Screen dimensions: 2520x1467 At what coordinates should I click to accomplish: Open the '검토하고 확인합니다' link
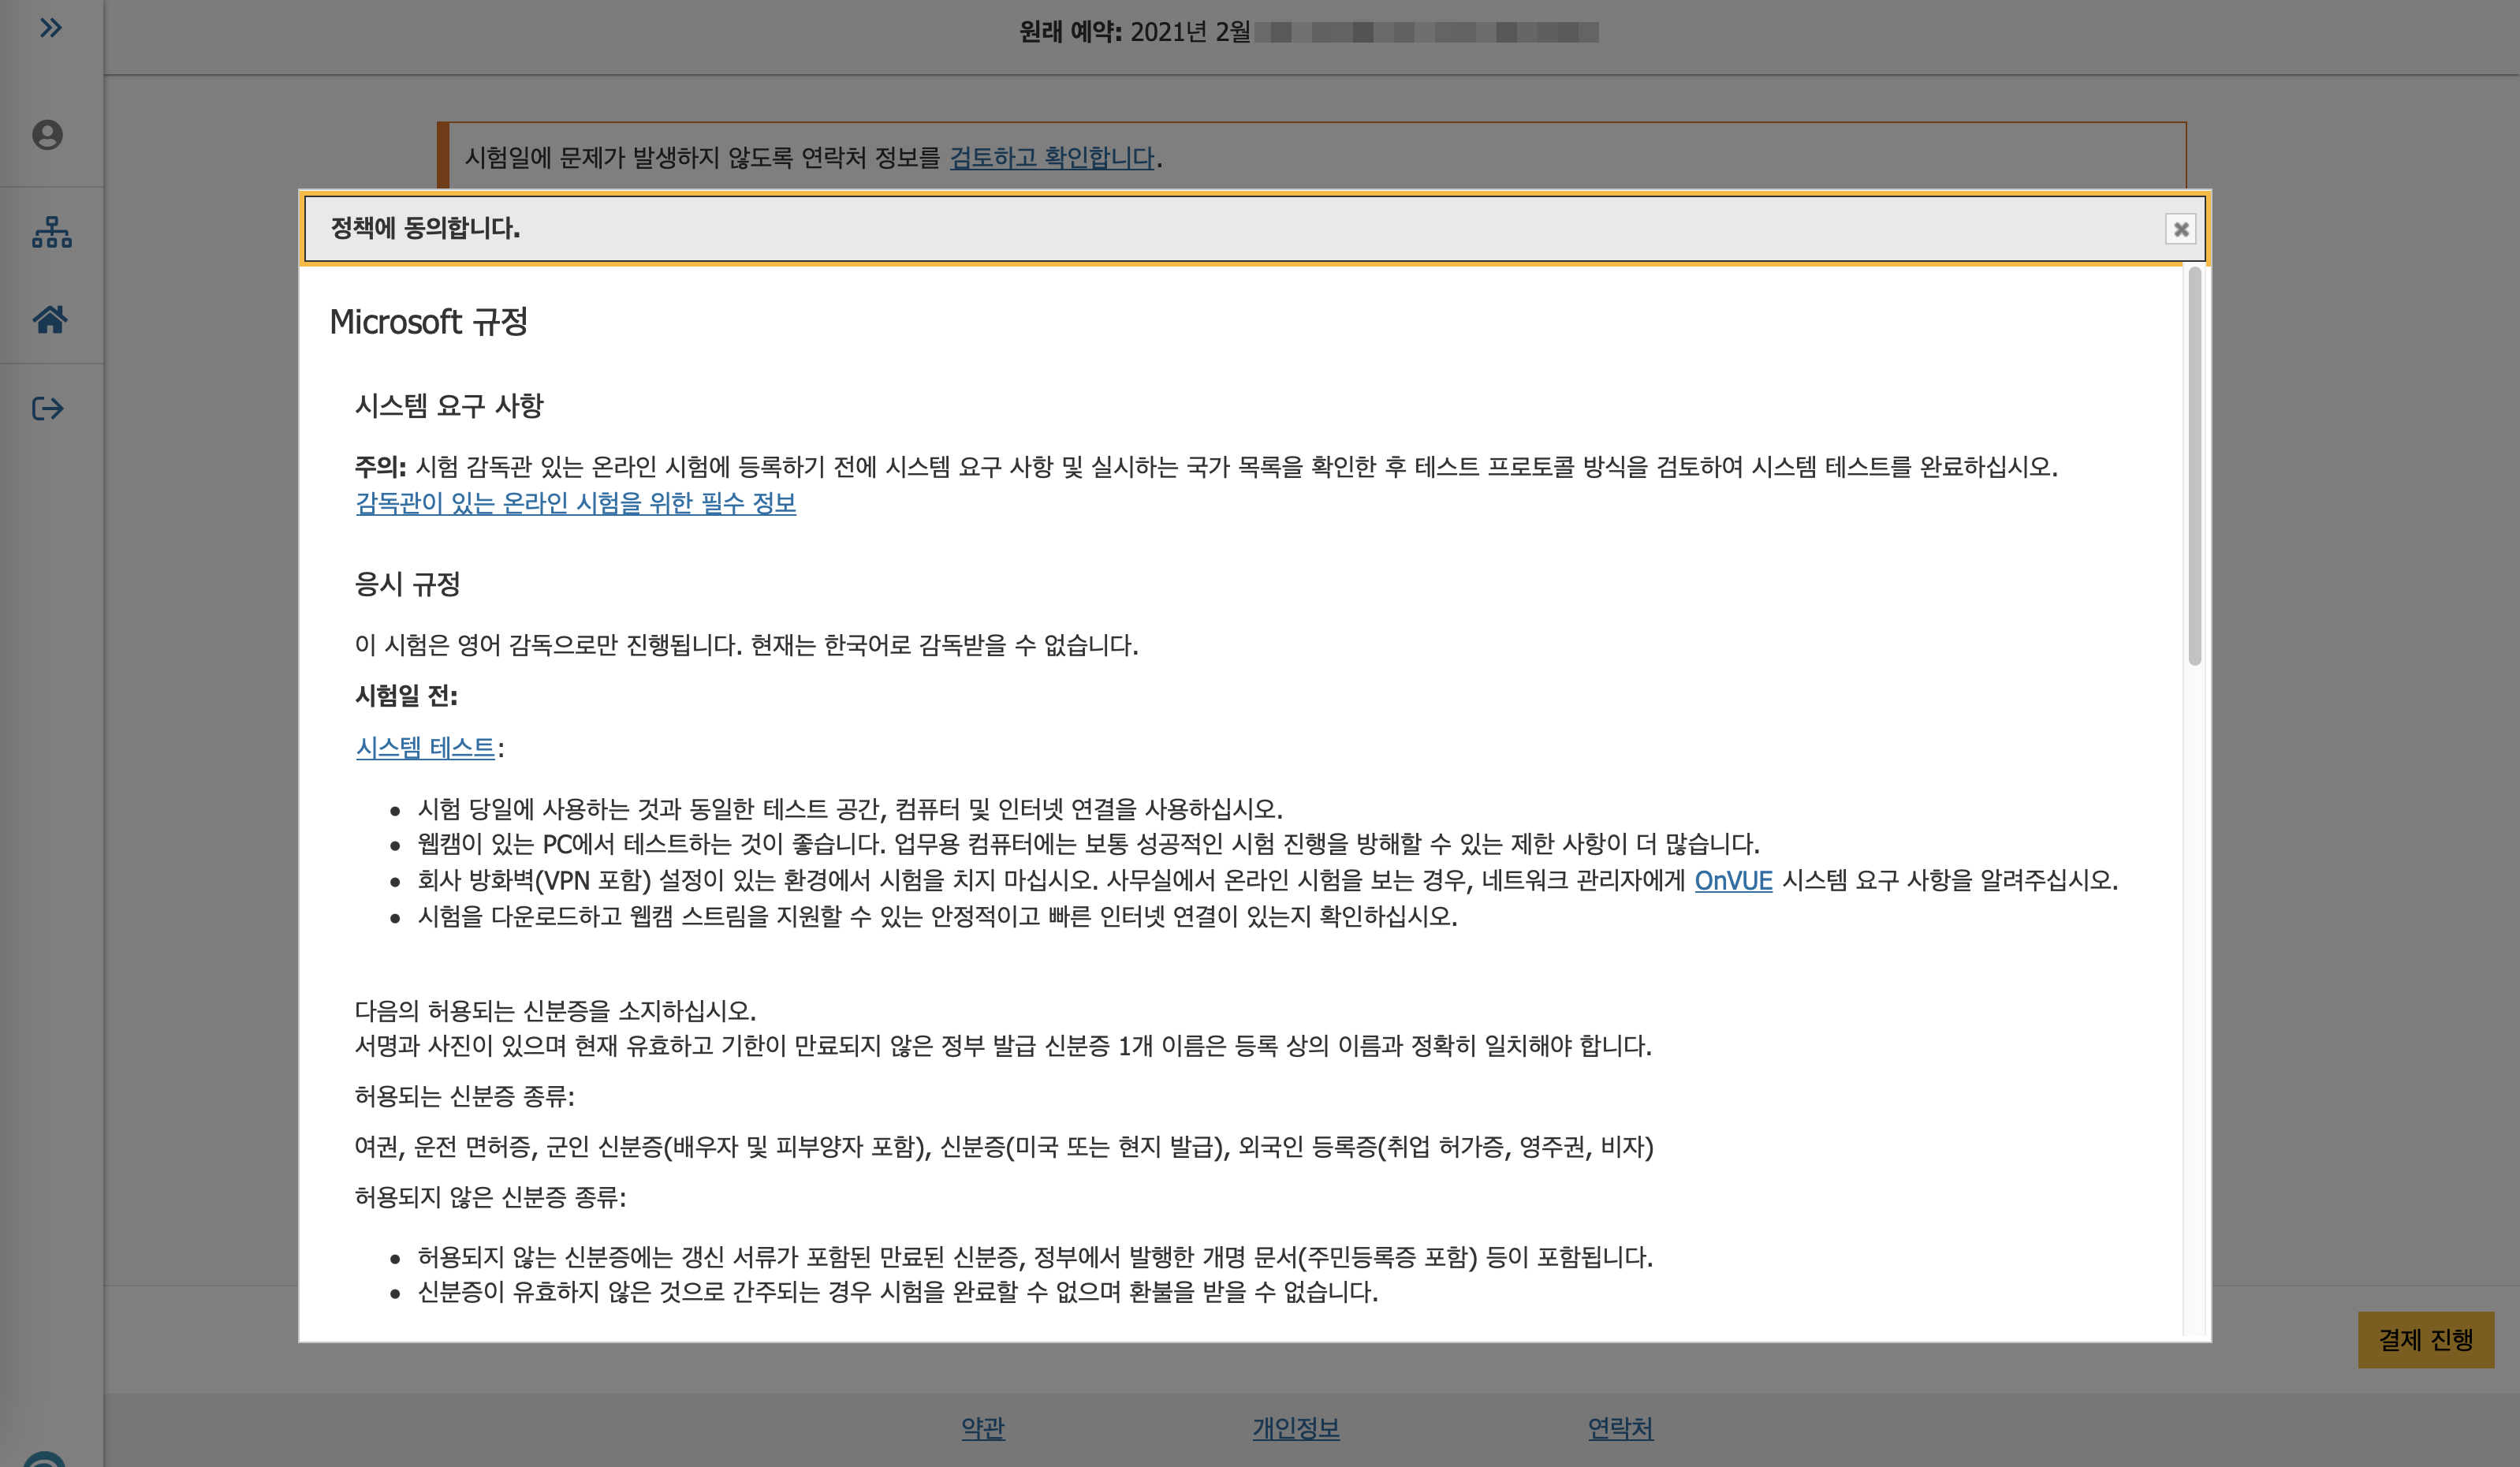coord(1052,158)
